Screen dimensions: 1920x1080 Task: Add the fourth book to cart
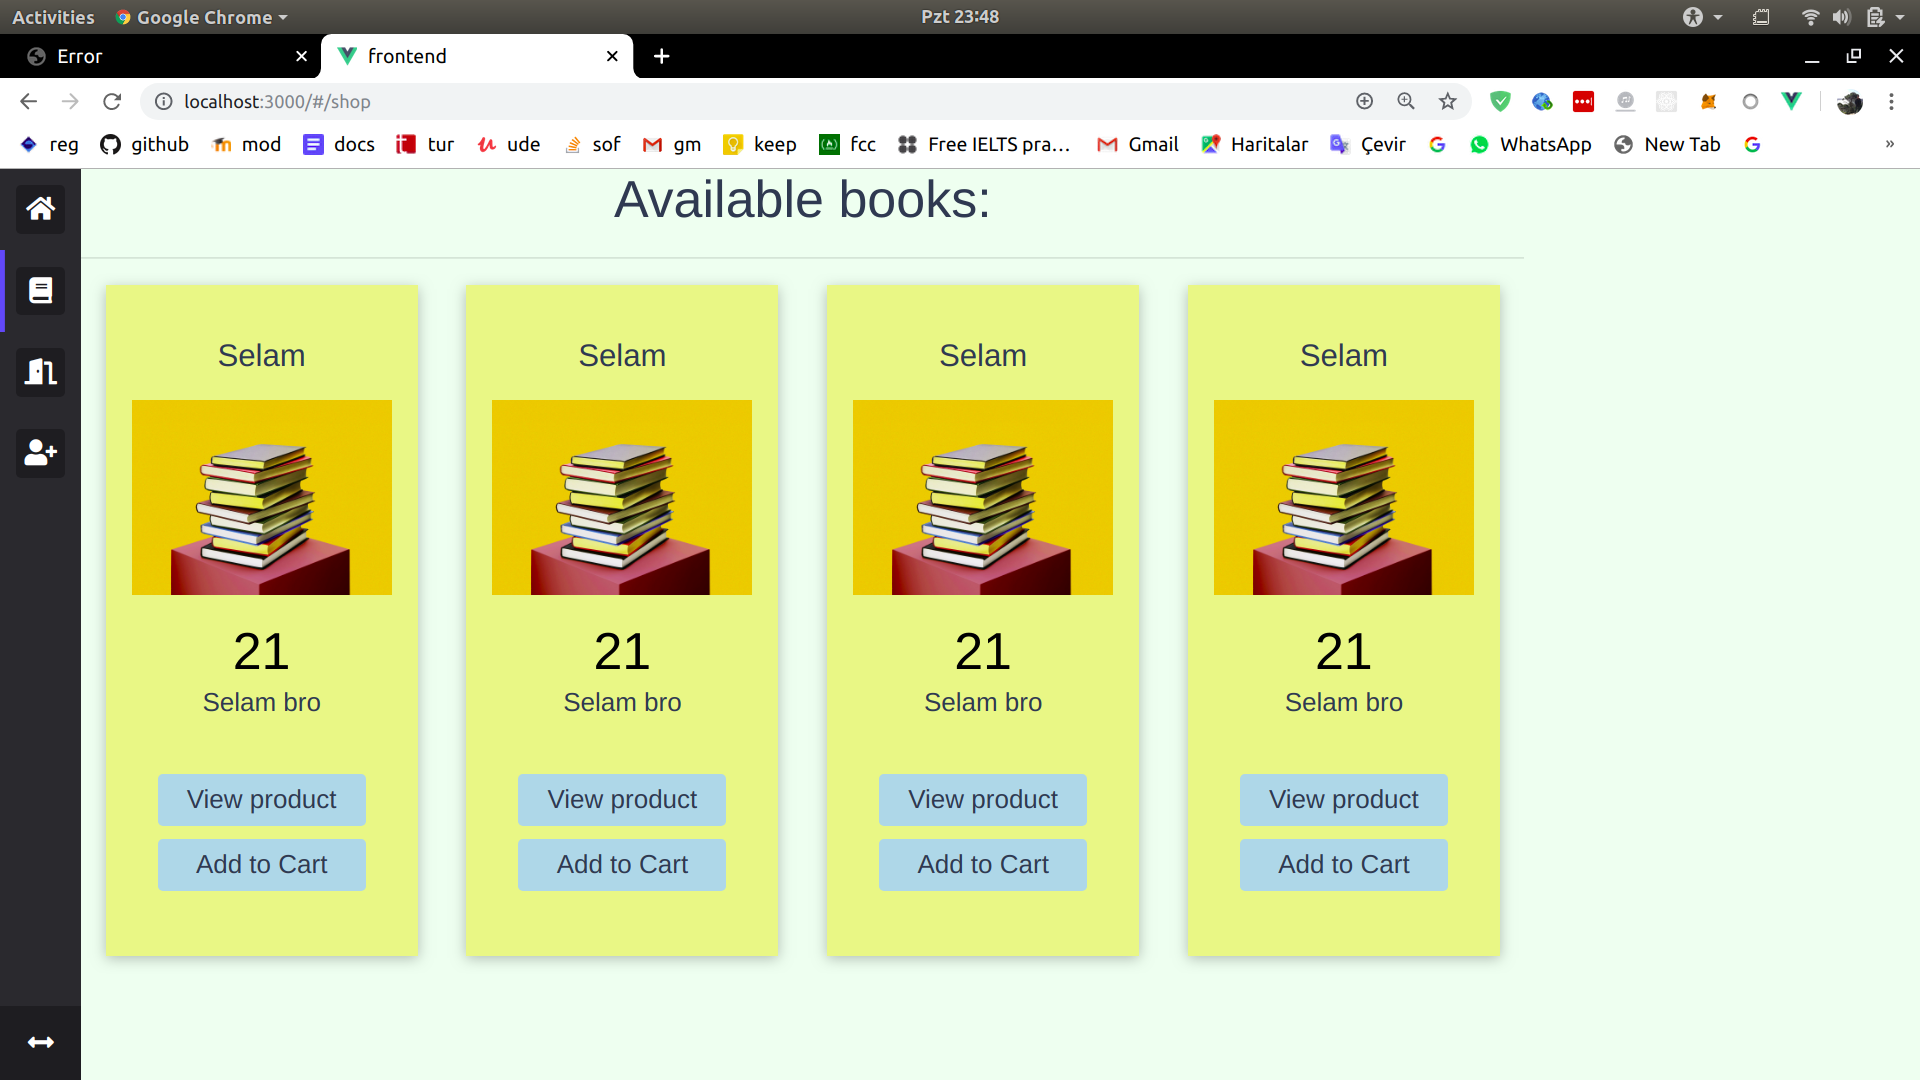click(x=1343, y=864)
